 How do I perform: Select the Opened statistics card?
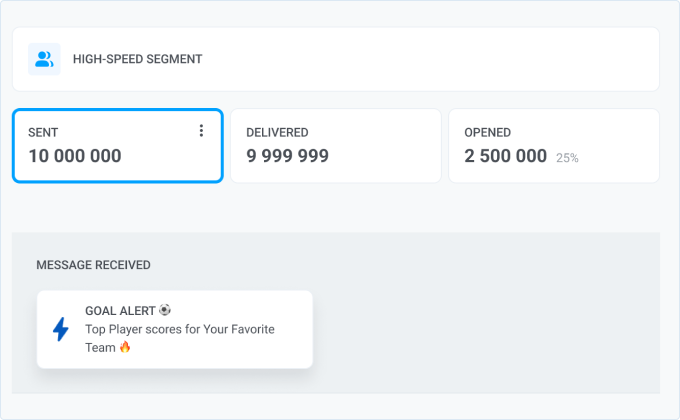coord(554,146)
